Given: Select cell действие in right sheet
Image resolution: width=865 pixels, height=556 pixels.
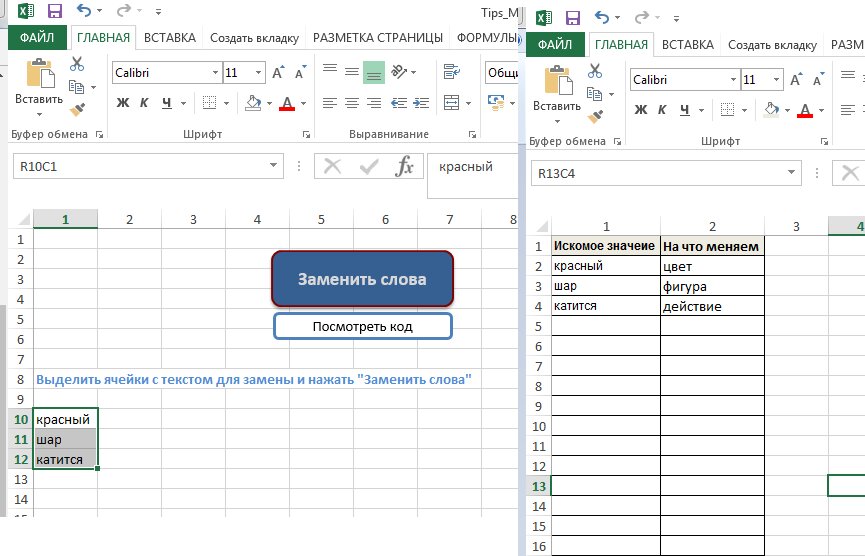Looking at the screenshot, I should (x=712, y=306).
